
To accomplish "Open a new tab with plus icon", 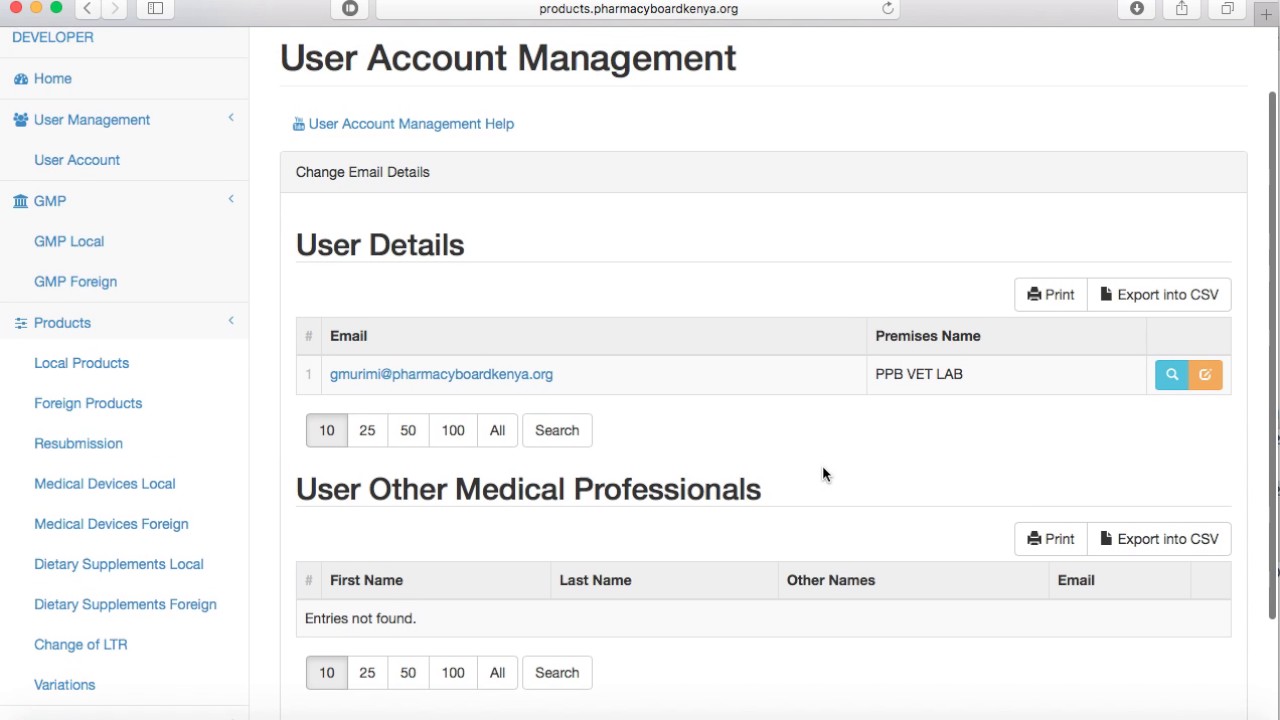I will (x=1266, y=13).
